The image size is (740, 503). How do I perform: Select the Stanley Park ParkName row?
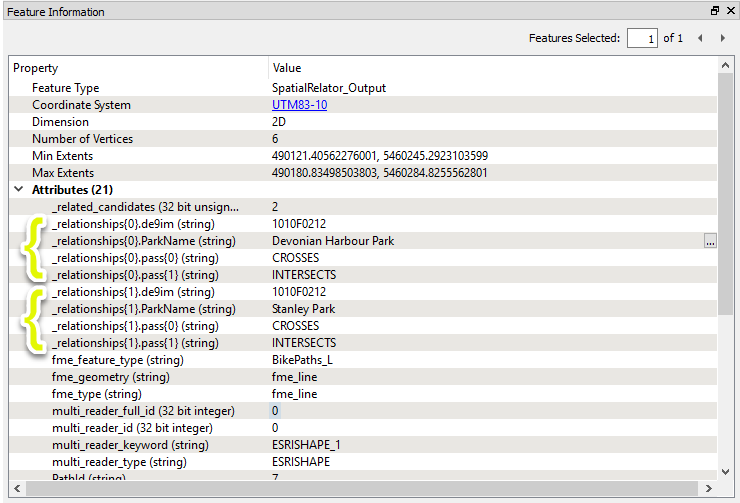pyautogui.click(x=142, y=309)
